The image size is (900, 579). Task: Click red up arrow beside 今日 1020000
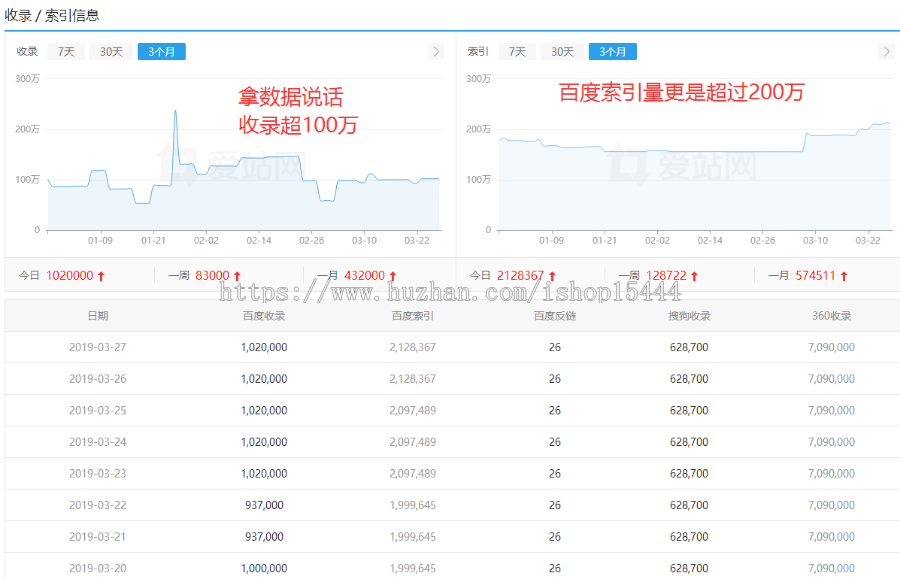(101, 276)
